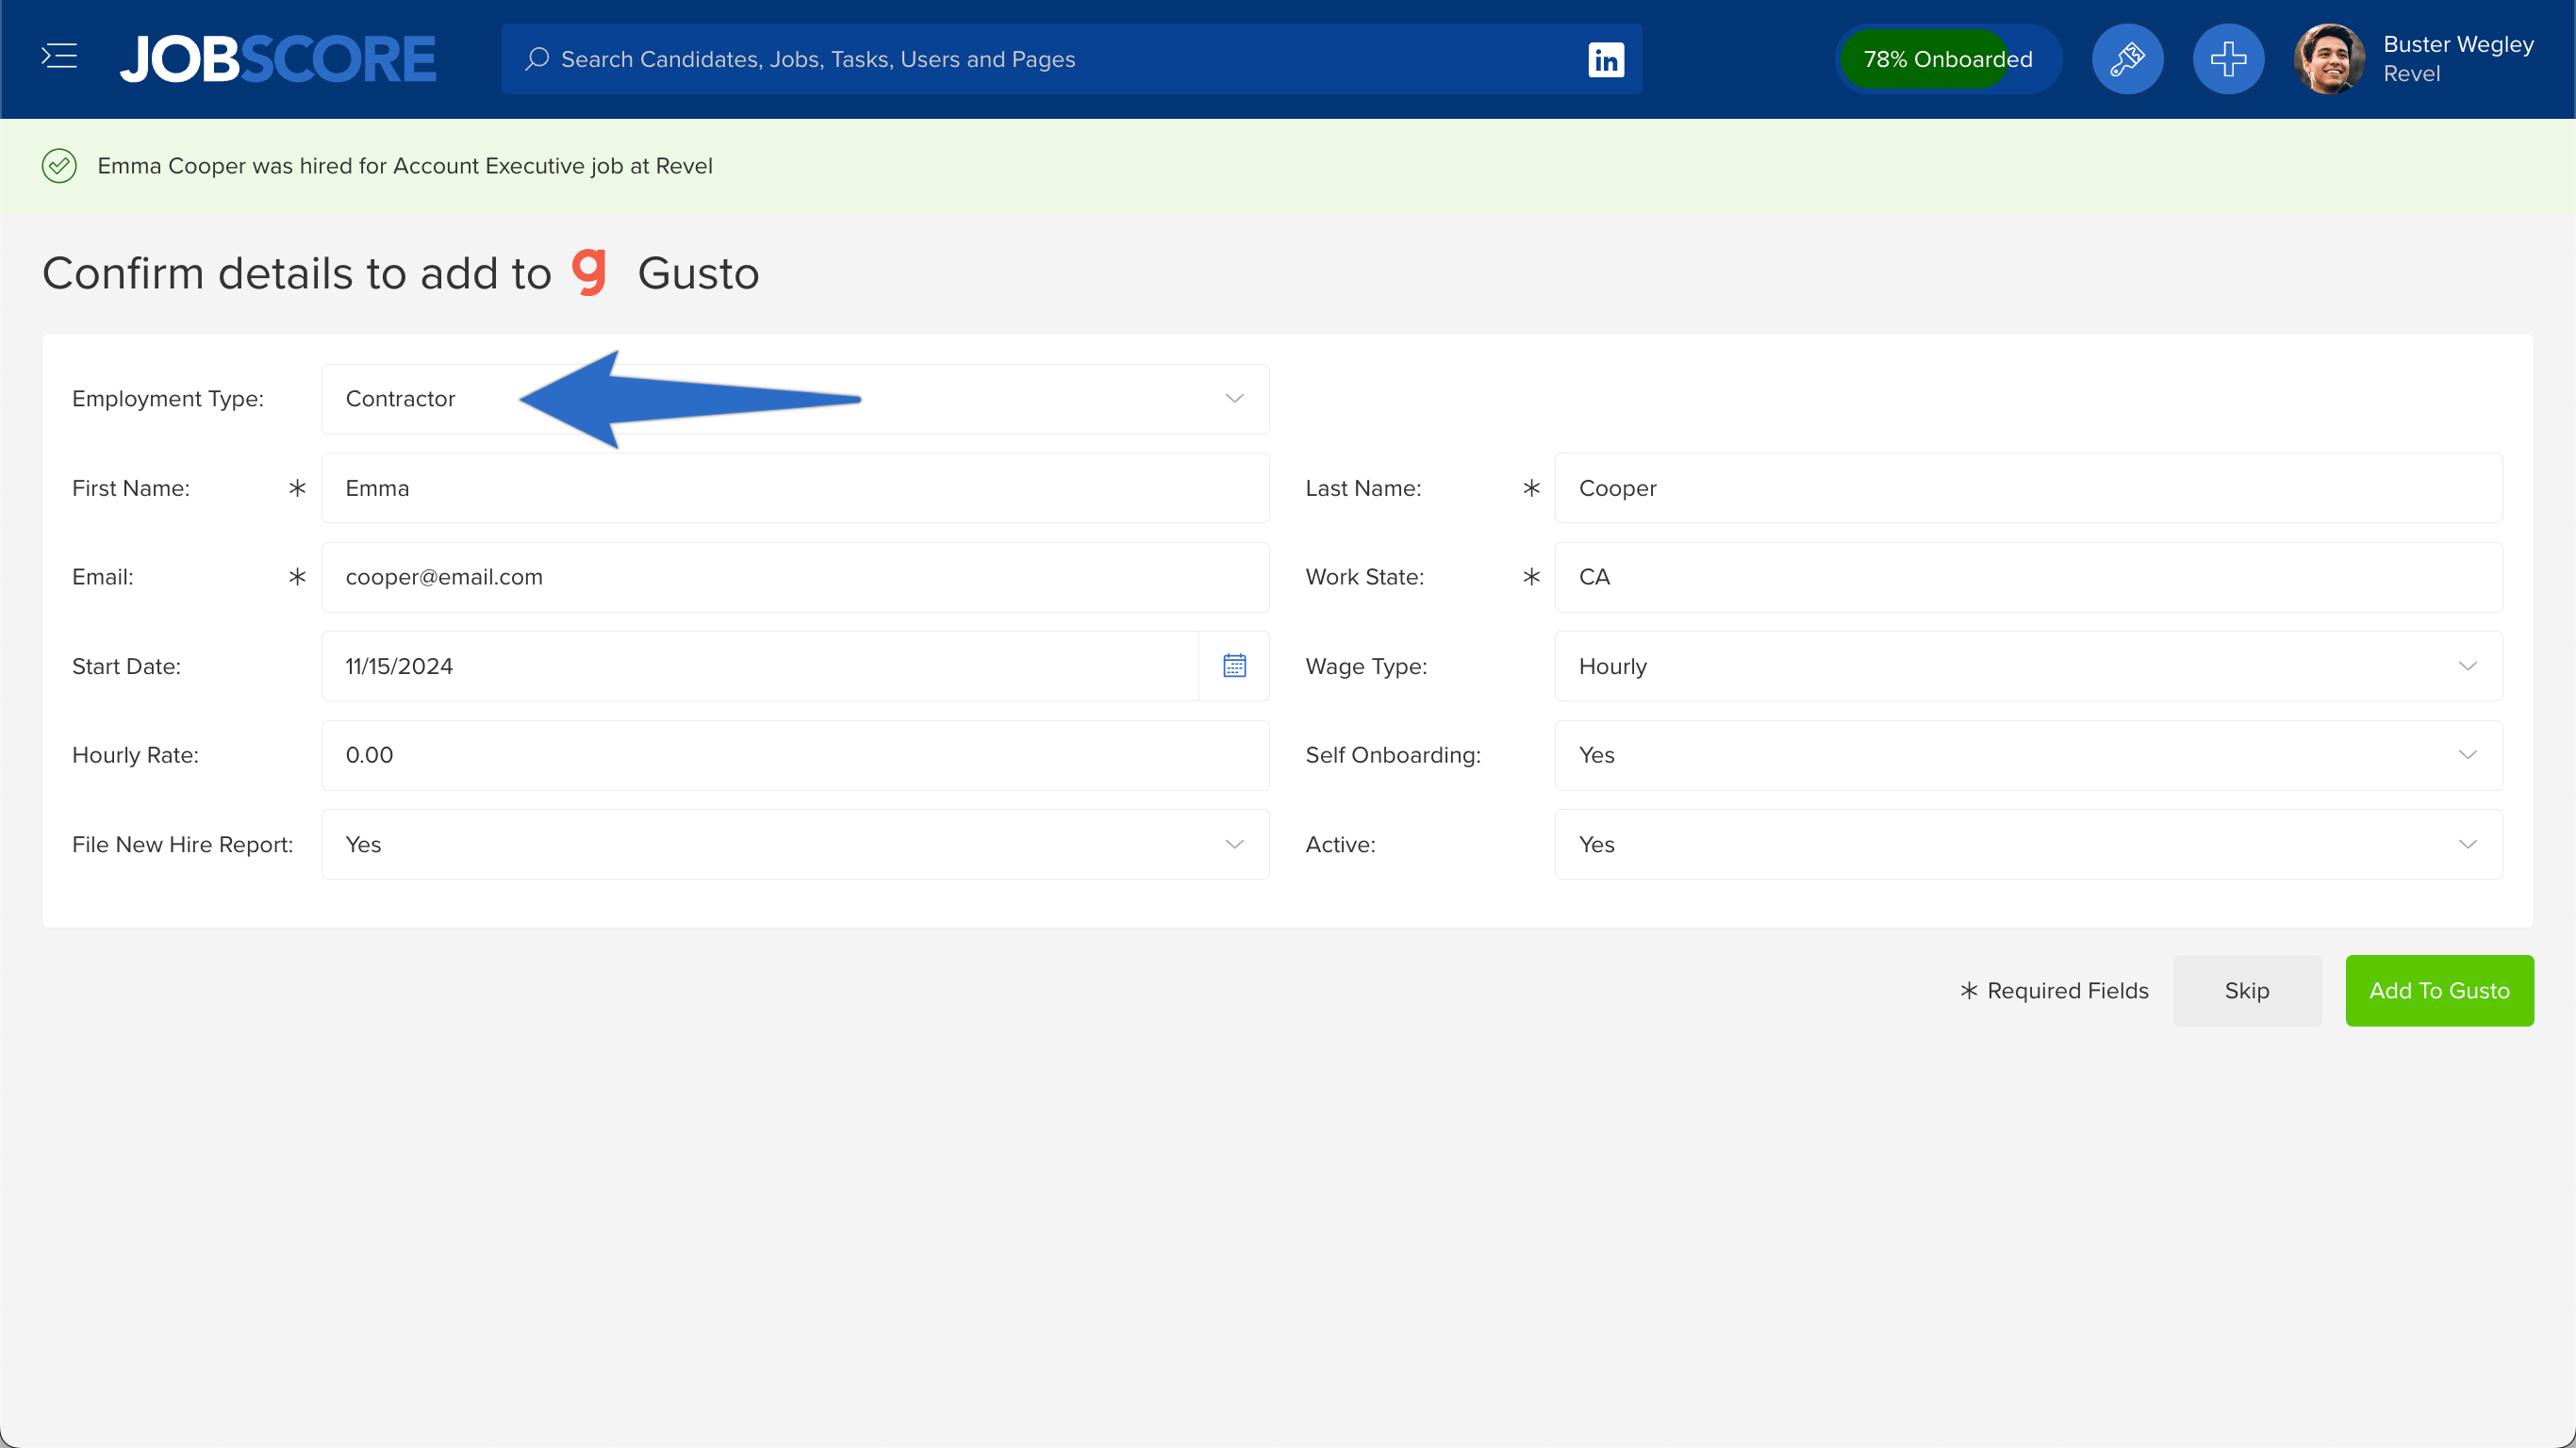2576x1448 pixels.
Task: Open the Wage Type dropdown
Action: point(2028,666)
